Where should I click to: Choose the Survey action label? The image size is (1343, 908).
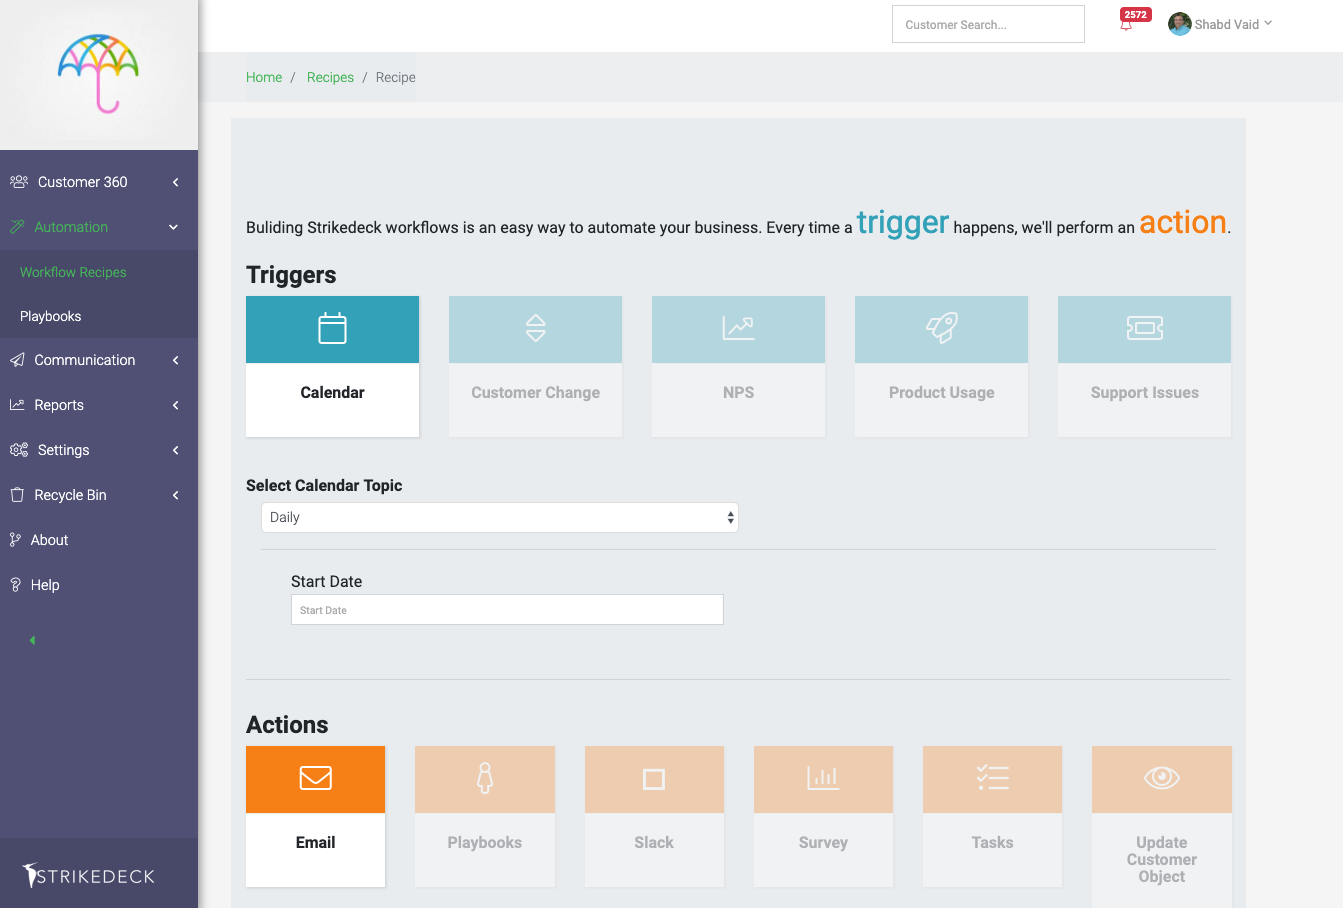(823, 842)
